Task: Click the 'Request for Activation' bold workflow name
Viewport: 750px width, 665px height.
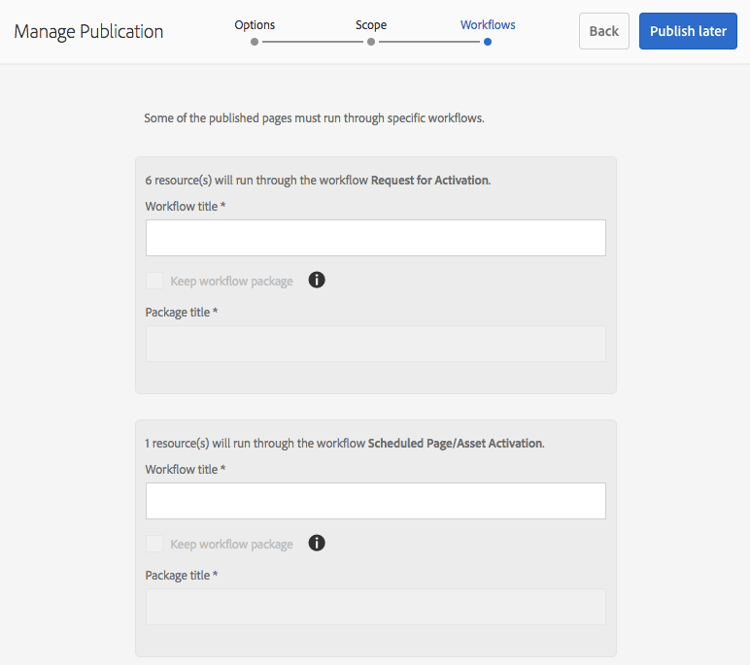Action: pos(430,180)
